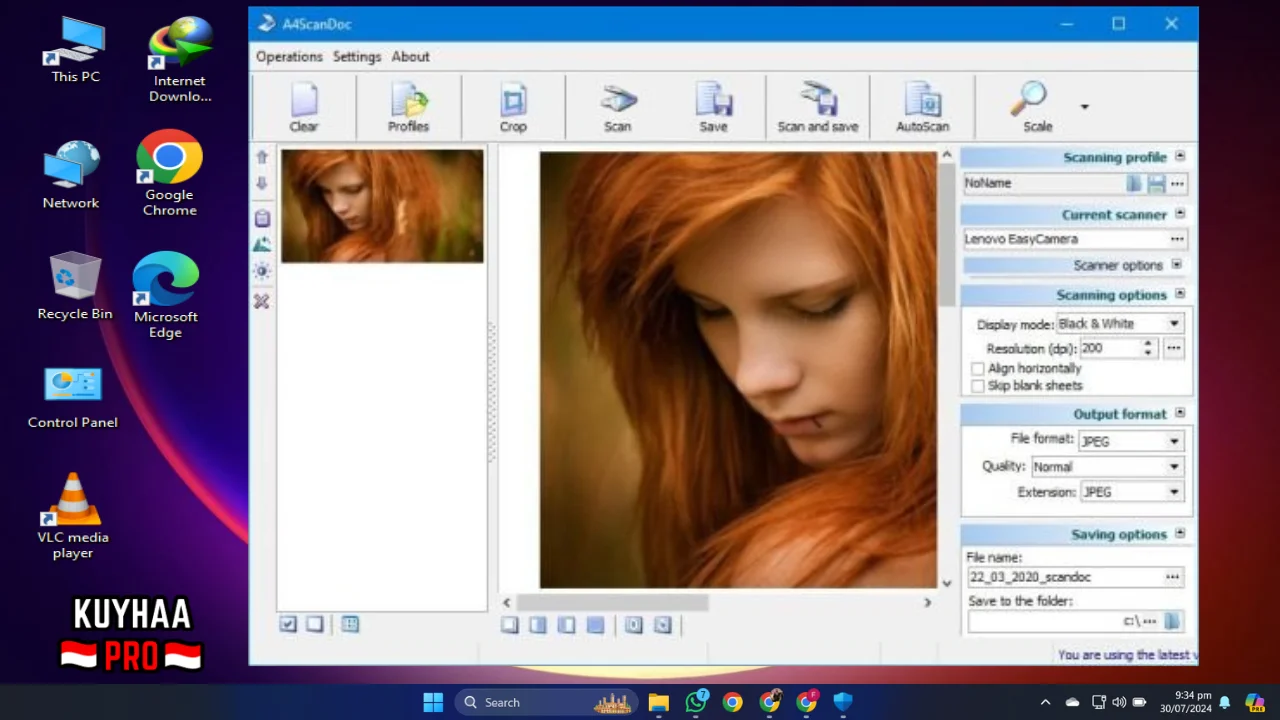The height and width of the screenshot is (720, 1280).
Task: Open the About menu
Action: 410,57
